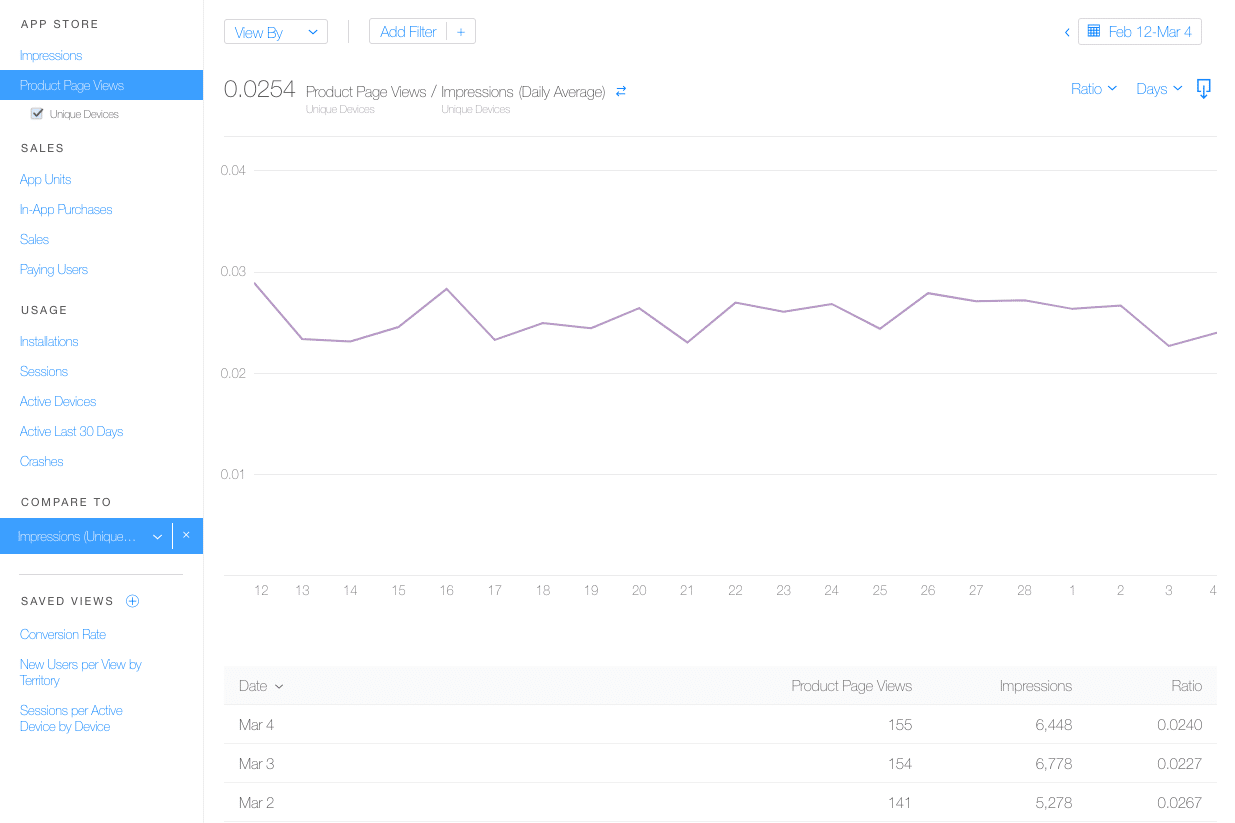Click the left chevron to view previous date range
Screen dimensions: 1235x823
[1066, 31]
